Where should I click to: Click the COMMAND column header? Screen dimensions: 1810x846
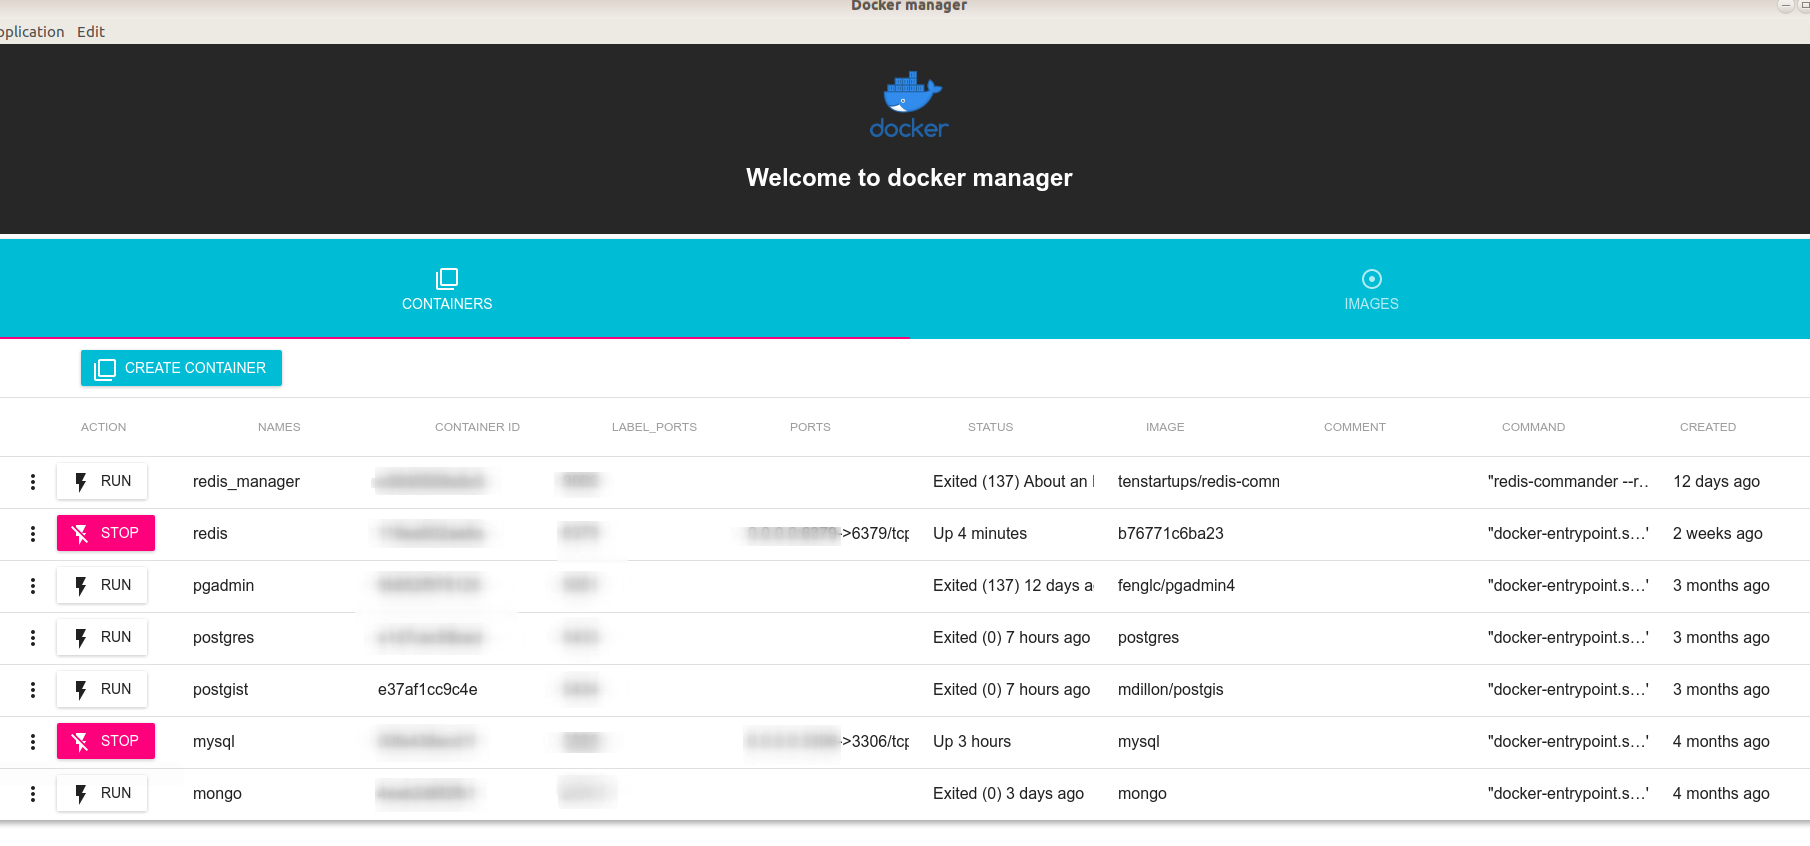[x=1533, y=427]
